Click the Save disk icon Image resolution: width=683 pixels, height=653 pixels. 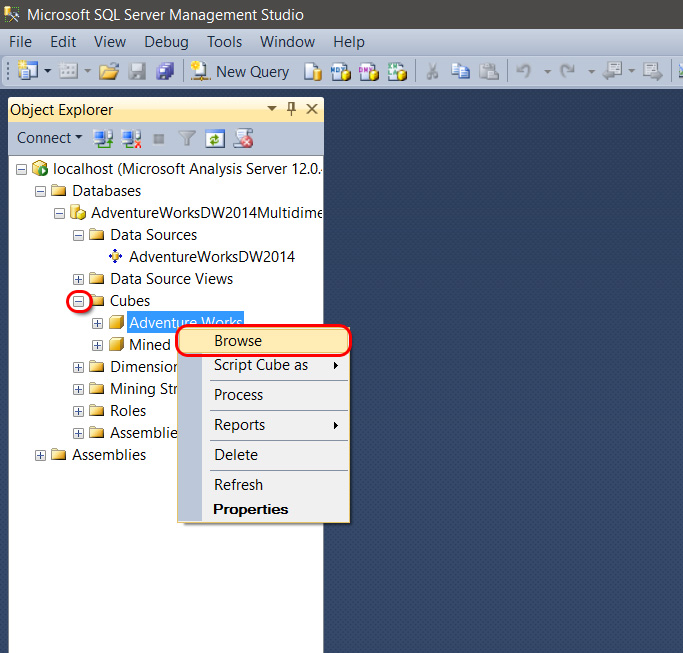click(137, 71)
